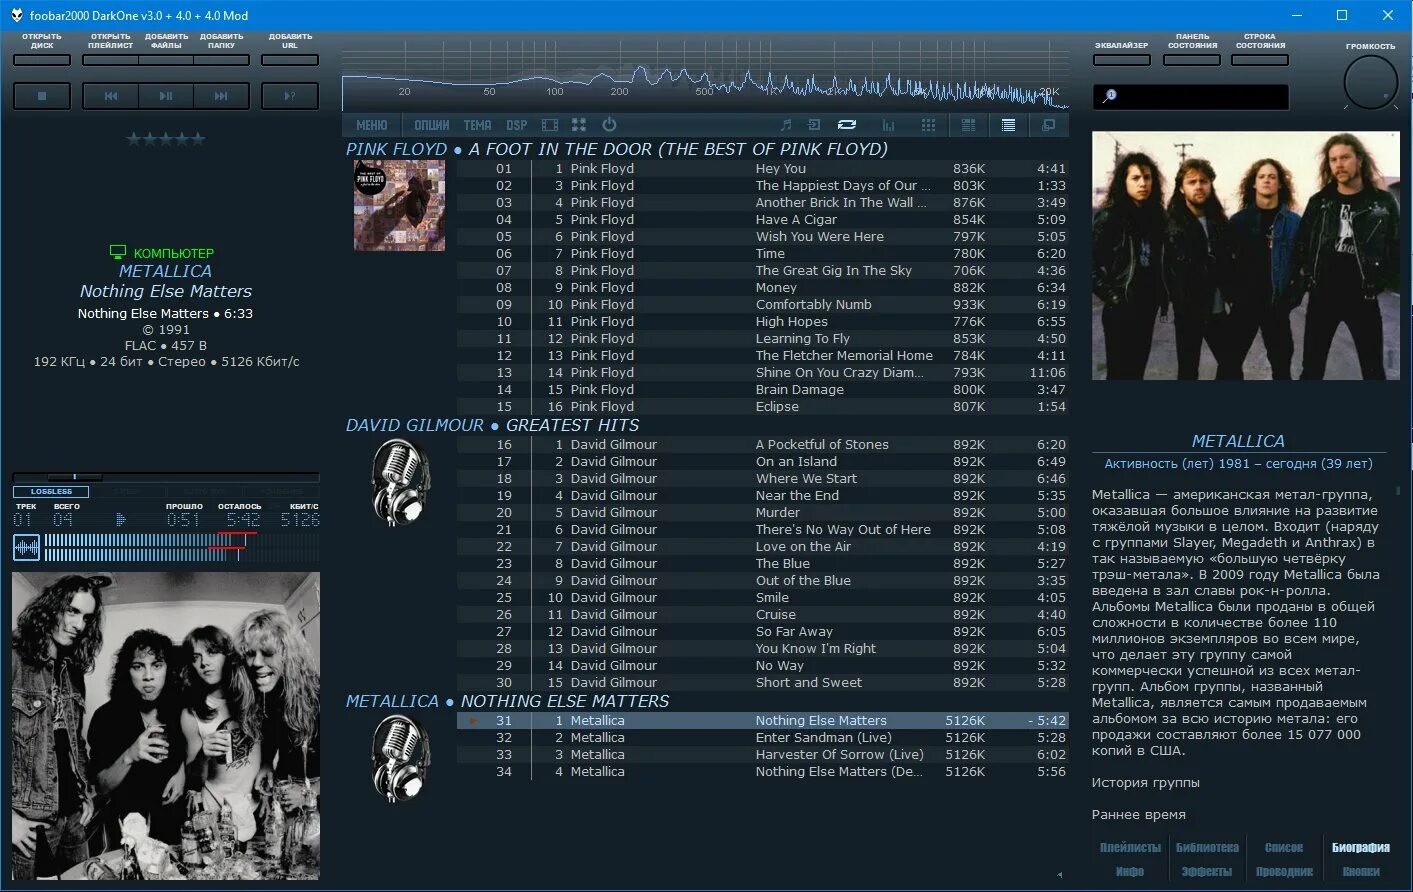Image resolution: width=1413 pixels, height=892 pixels.
Task: Open the Меню menu
Action: [x=372, y=125]
